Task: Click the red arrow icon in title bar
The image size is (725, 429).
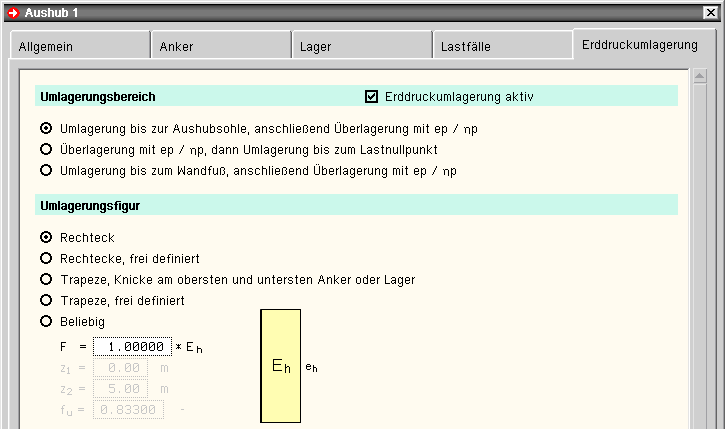Action: (12, 12)
